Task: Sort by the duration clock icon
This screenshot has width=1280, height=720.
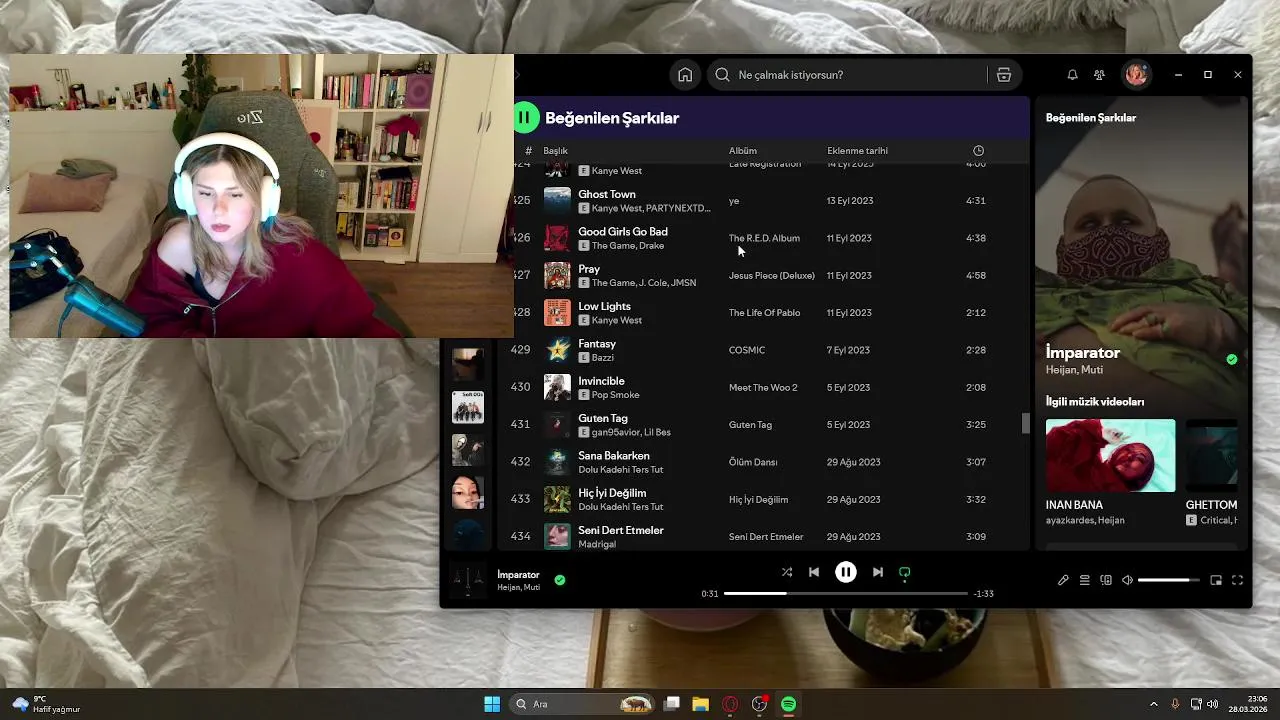Action: tap(978, 151)
